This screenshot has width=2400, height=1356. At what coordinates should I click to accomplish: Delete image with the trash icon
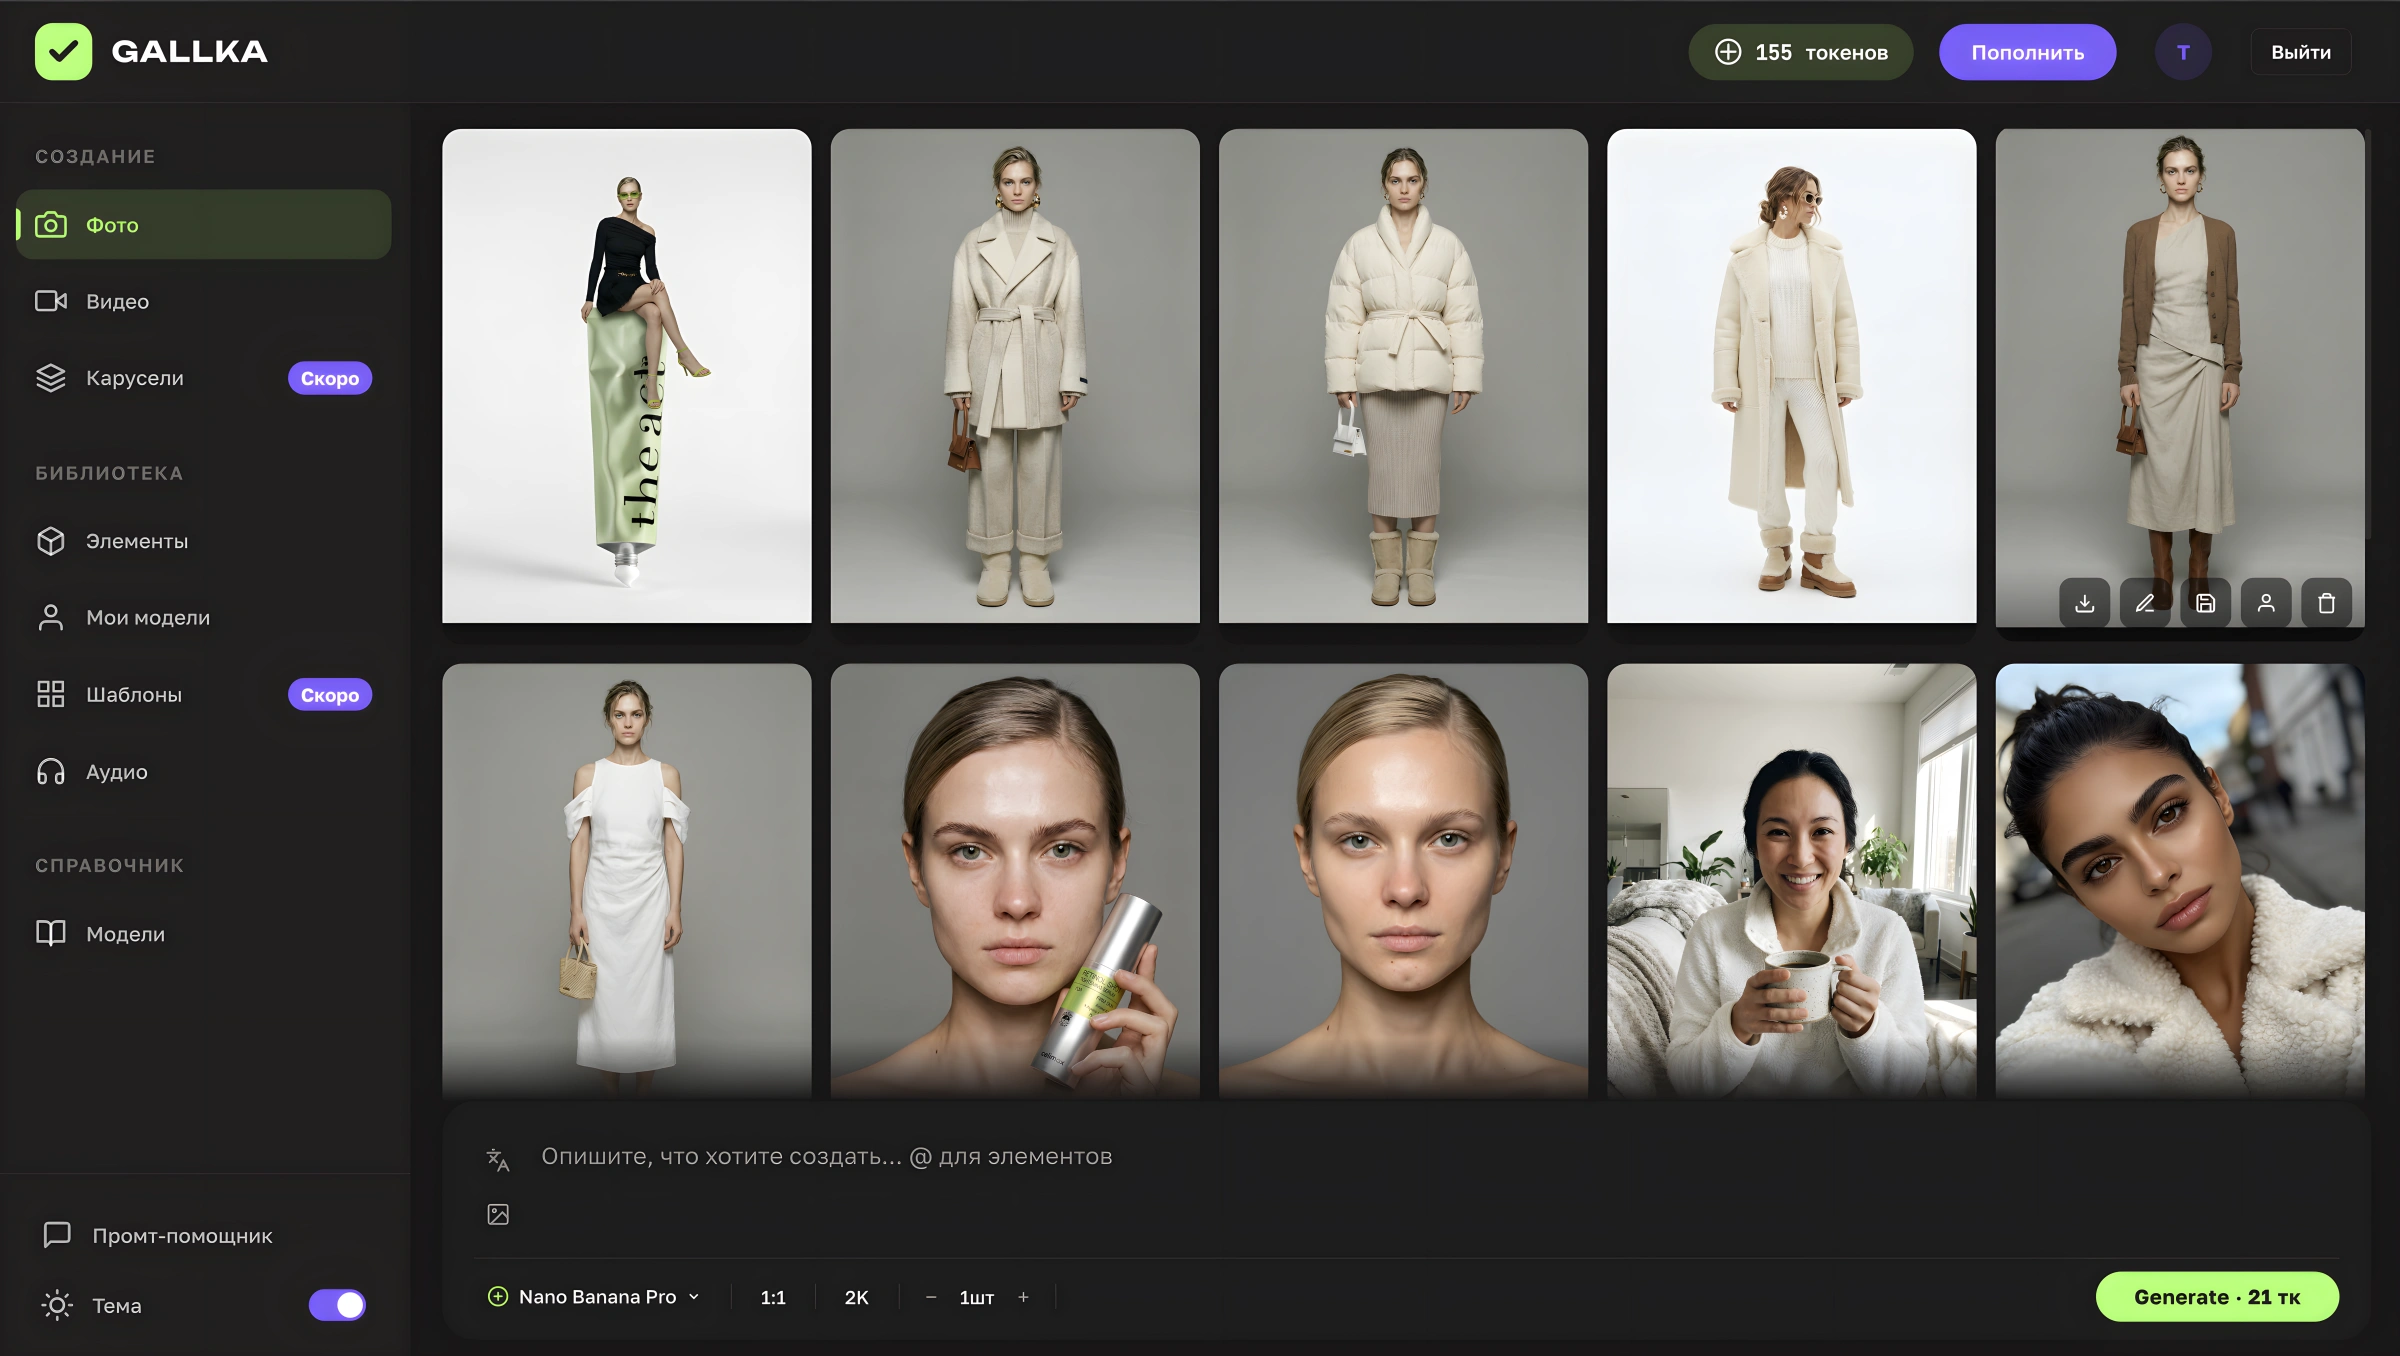[x=2326, y=603]
